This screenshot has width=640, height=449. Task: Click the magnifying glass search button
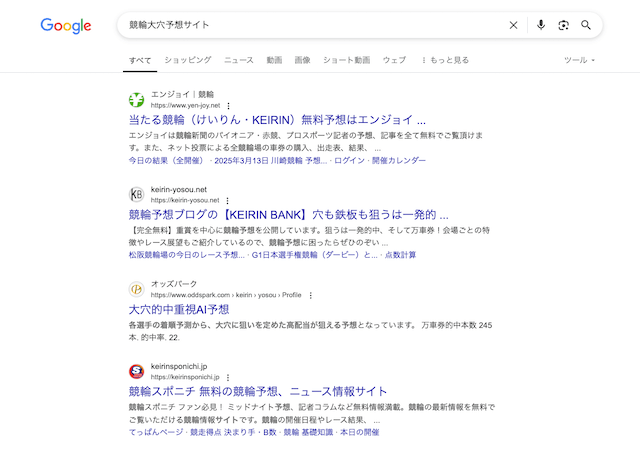pyautogui.click(x=587, y=25)
